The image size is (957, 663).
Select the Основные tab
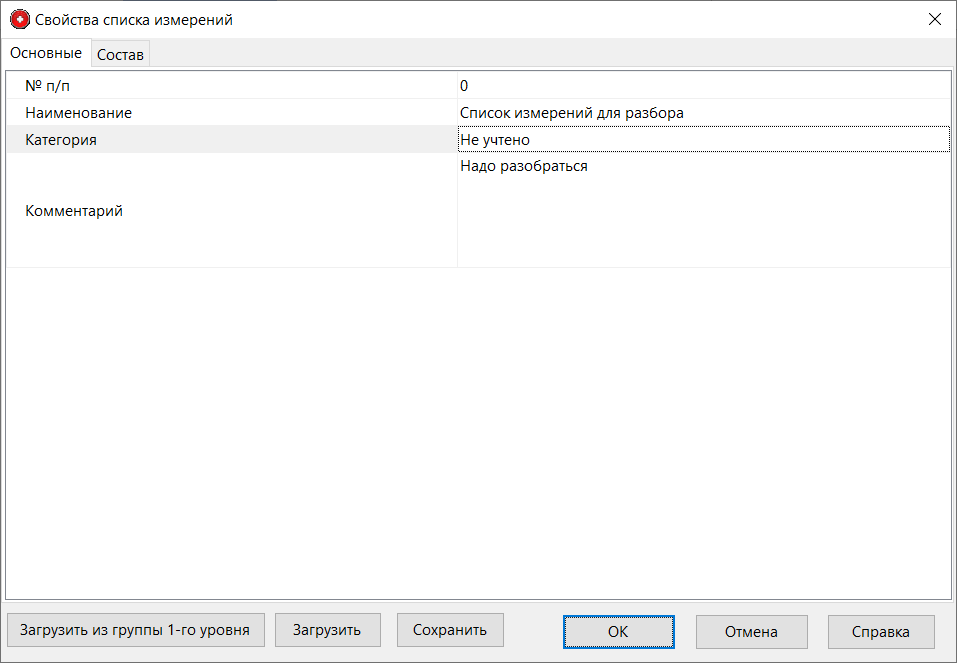coord(45,53)
